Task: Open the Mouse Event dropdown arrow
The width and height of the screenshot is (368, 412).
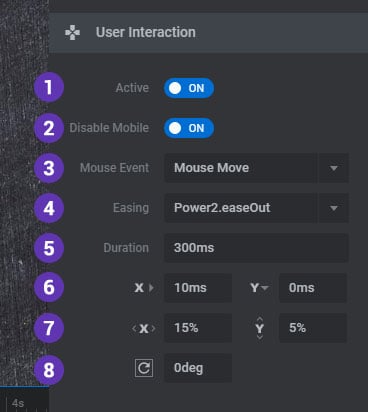Action: [334, 168]
